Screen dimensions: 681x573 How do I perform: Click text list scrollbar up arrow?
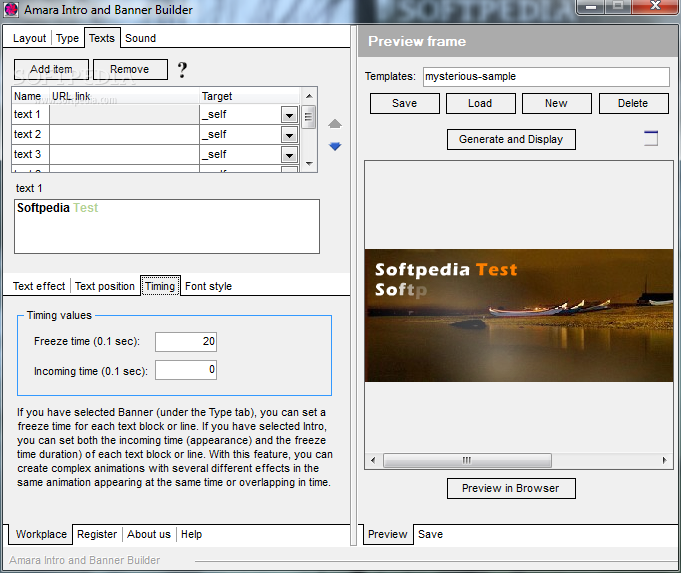click(x=309, y=96)
